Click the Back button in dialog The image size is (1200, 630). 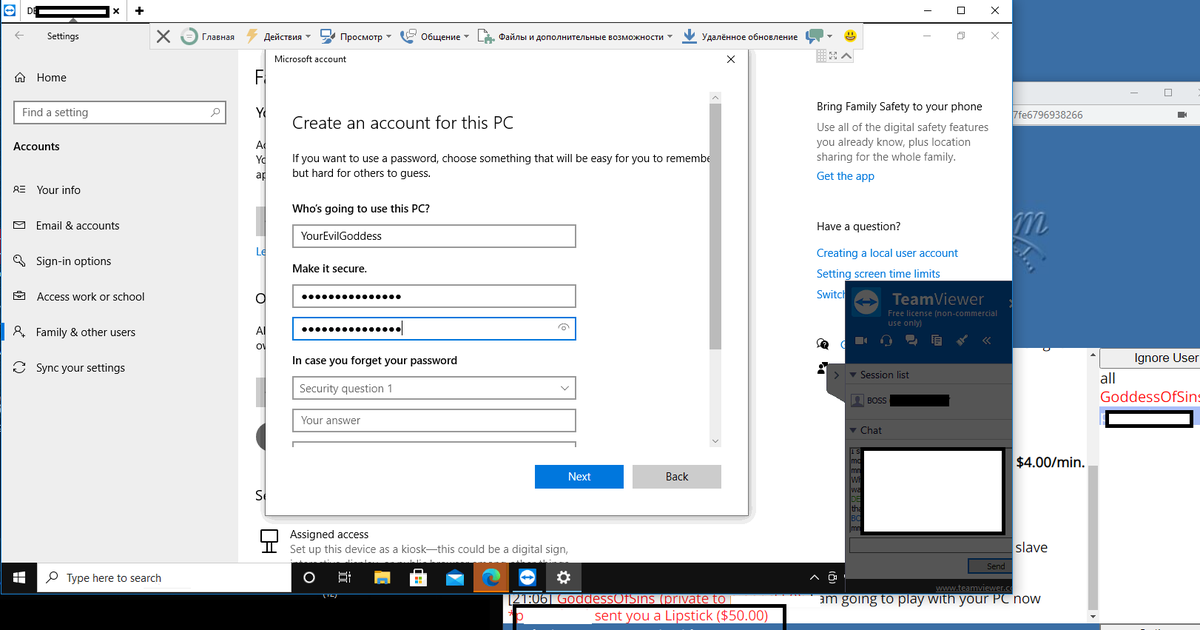[677, 477]
